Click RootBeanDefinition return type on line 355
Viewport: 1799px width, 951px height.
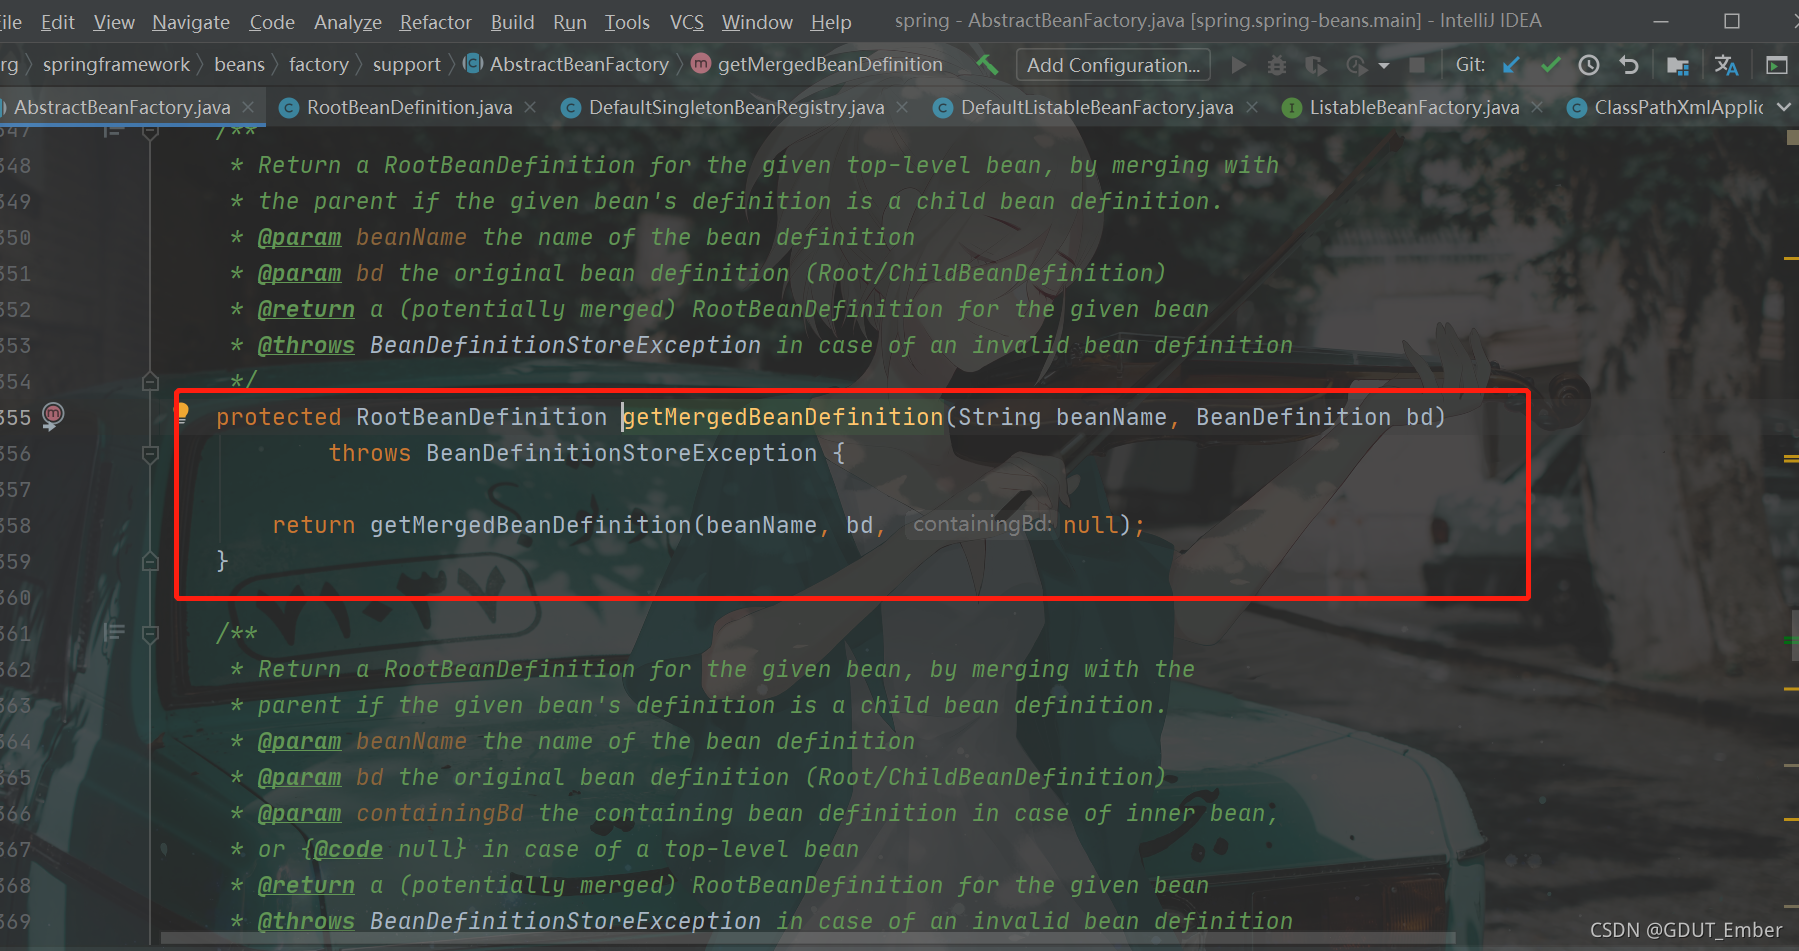pos(482,417)
